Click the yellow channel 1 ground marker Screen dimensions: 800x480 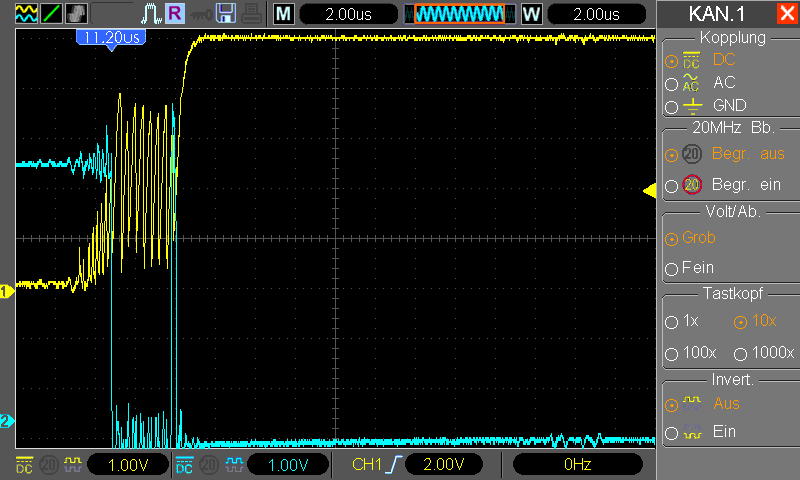pos(7,292)
